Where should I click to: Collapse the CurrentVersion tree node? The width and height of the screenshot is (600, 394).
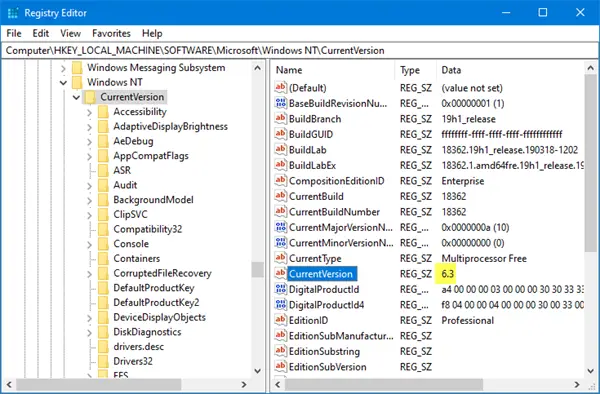[x=76, y=98]
